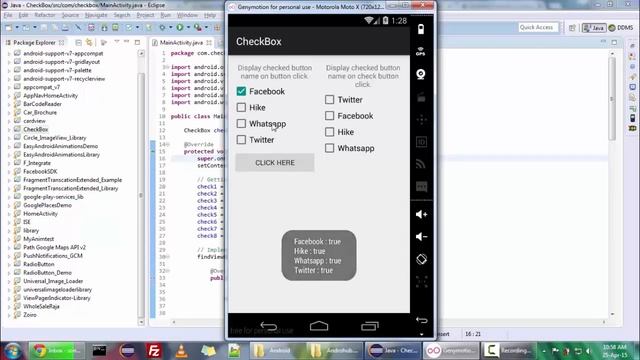
Task: Expand the GooglePlacesDemo project node
Action: [x=9, y=205]
